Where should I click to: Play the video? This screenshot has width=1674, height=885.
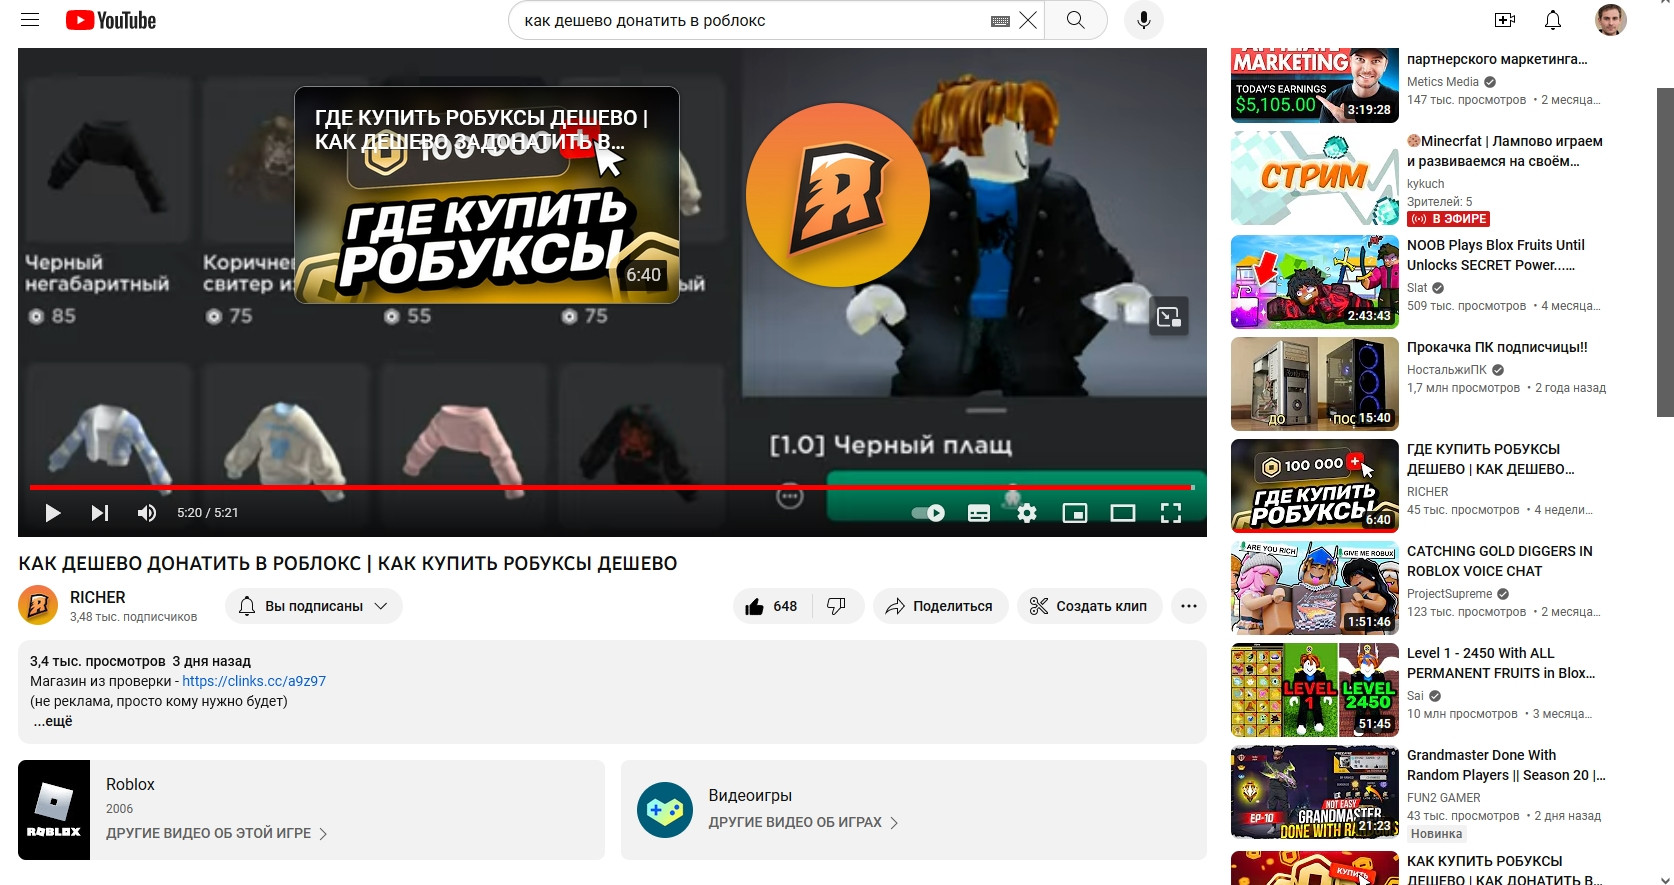pos(53,513)
